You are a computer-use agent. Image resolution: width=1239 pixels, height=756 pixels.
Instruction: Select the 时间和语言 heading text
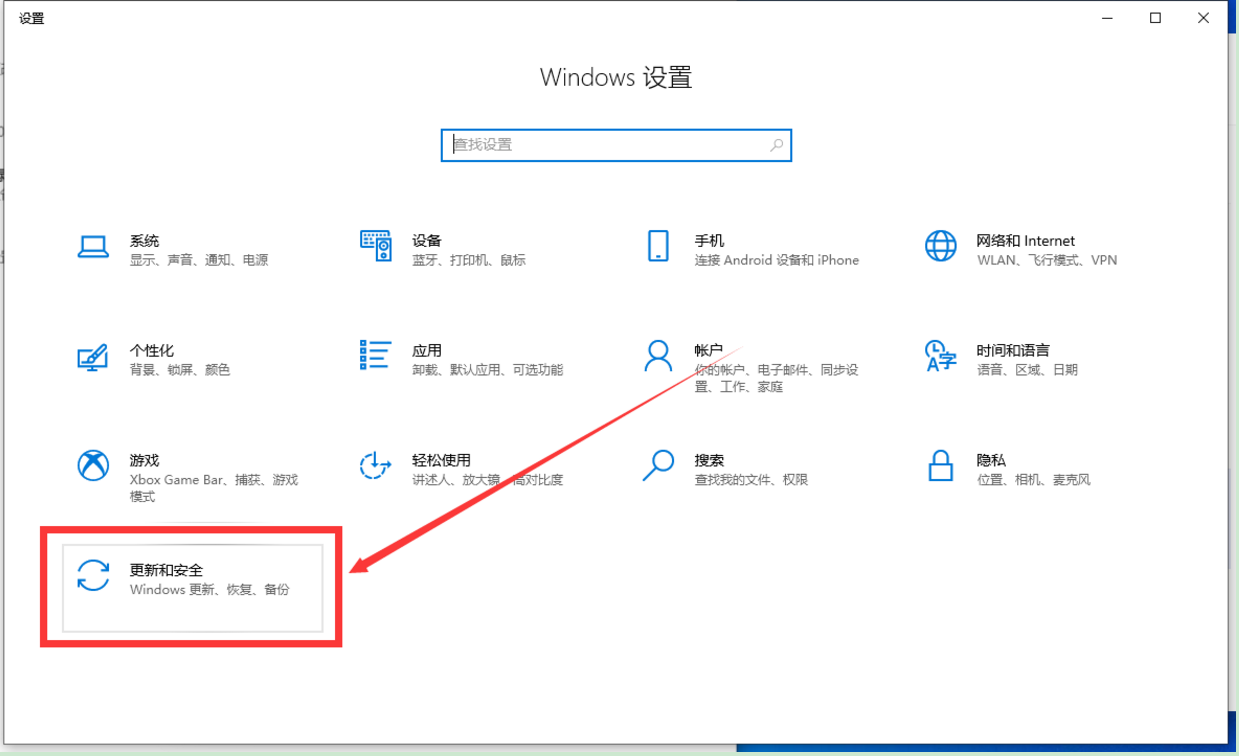pyautogui.click(x=1013, y=351)
